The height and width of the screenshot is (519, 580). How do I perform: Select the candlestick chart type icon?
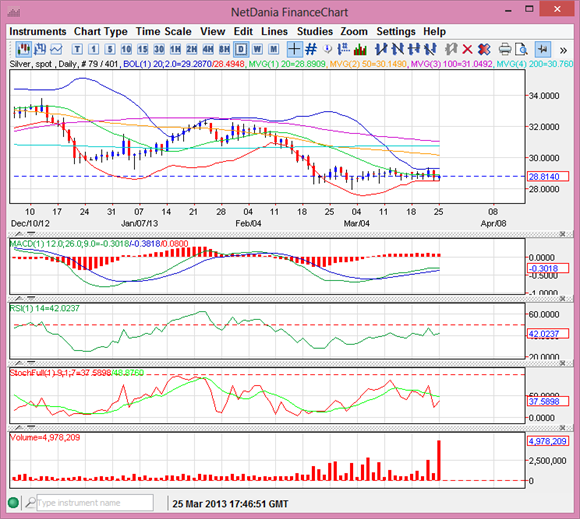point(24,49)
